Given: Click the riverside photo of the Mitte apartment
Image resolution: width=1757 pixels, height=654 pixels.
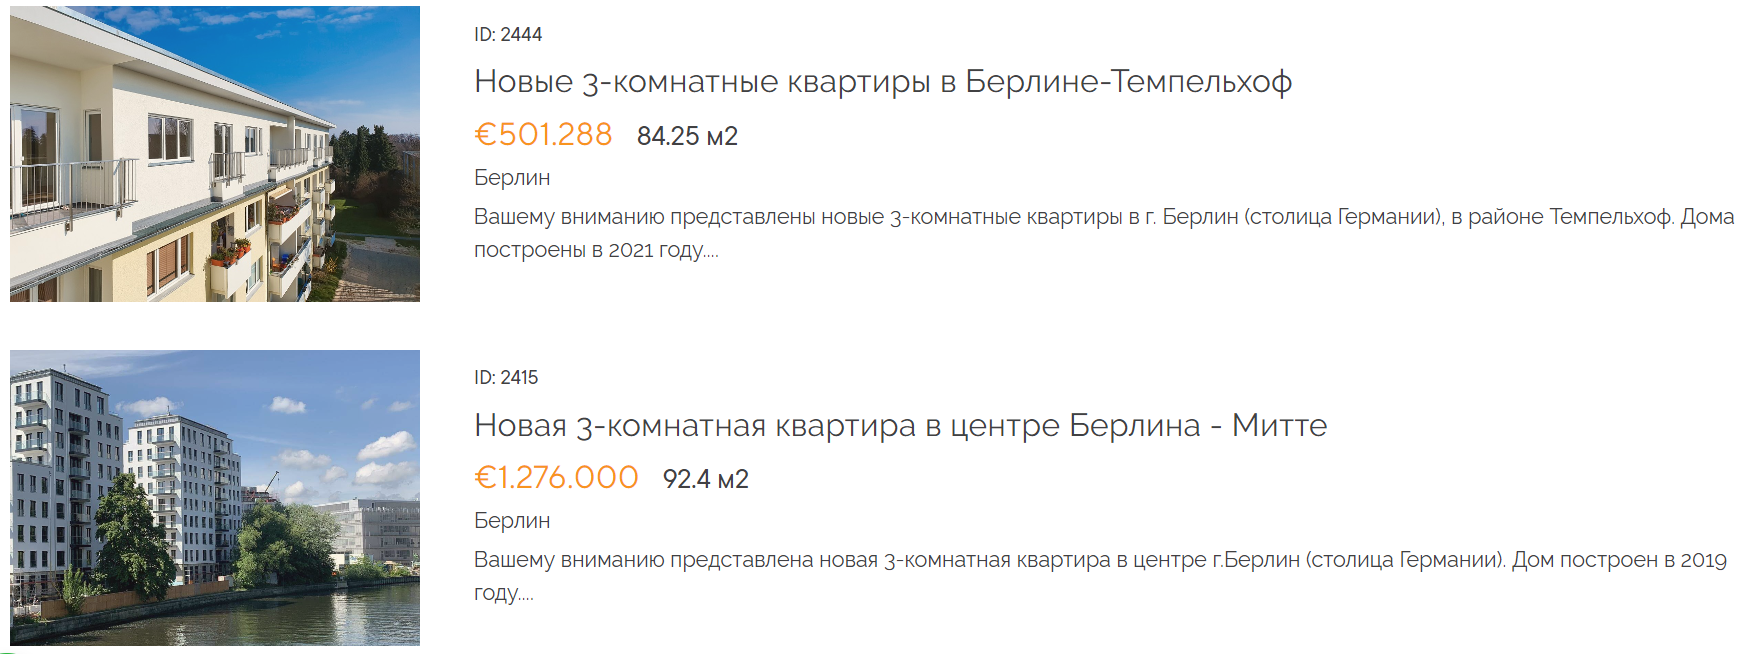Looking at the screenshot, I should coord(215,505).
